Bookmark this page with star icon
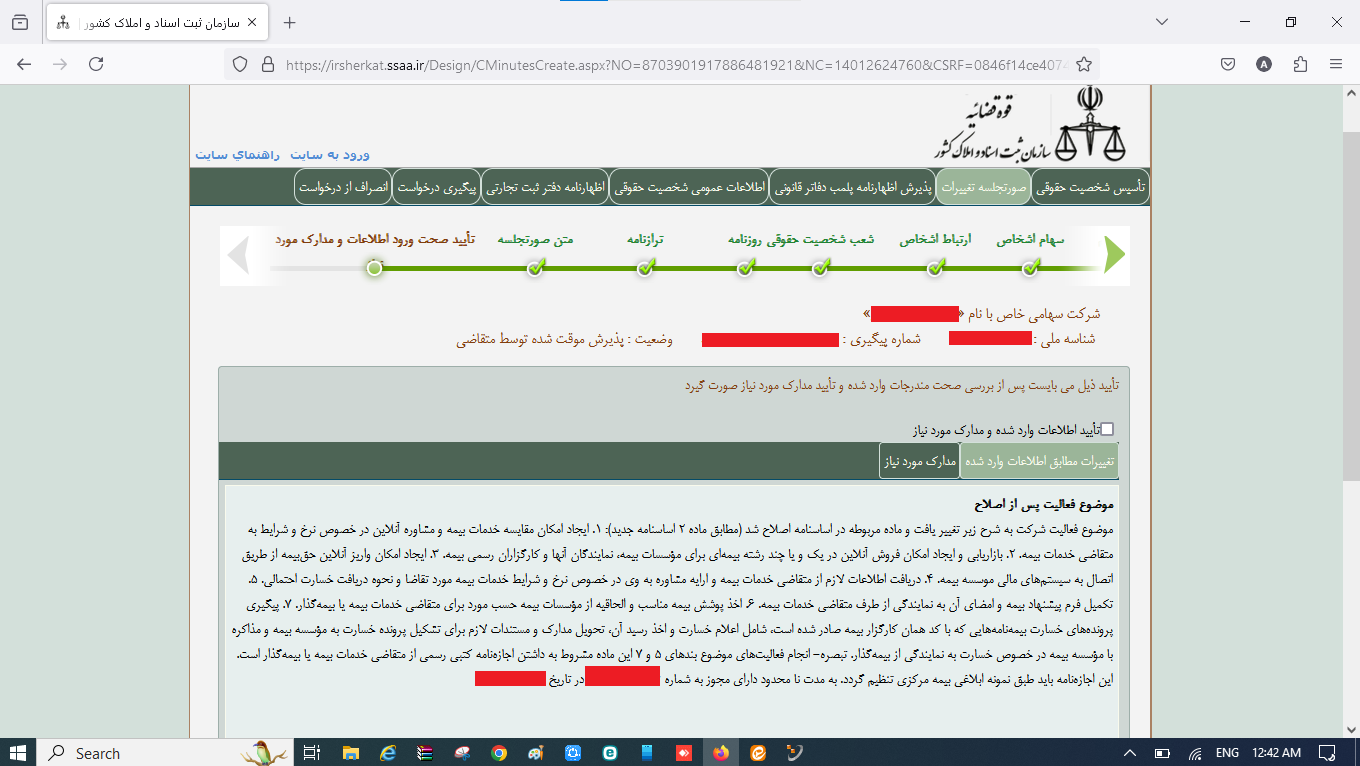This screenshot has height=766, width=1360. coord(1083,64)
